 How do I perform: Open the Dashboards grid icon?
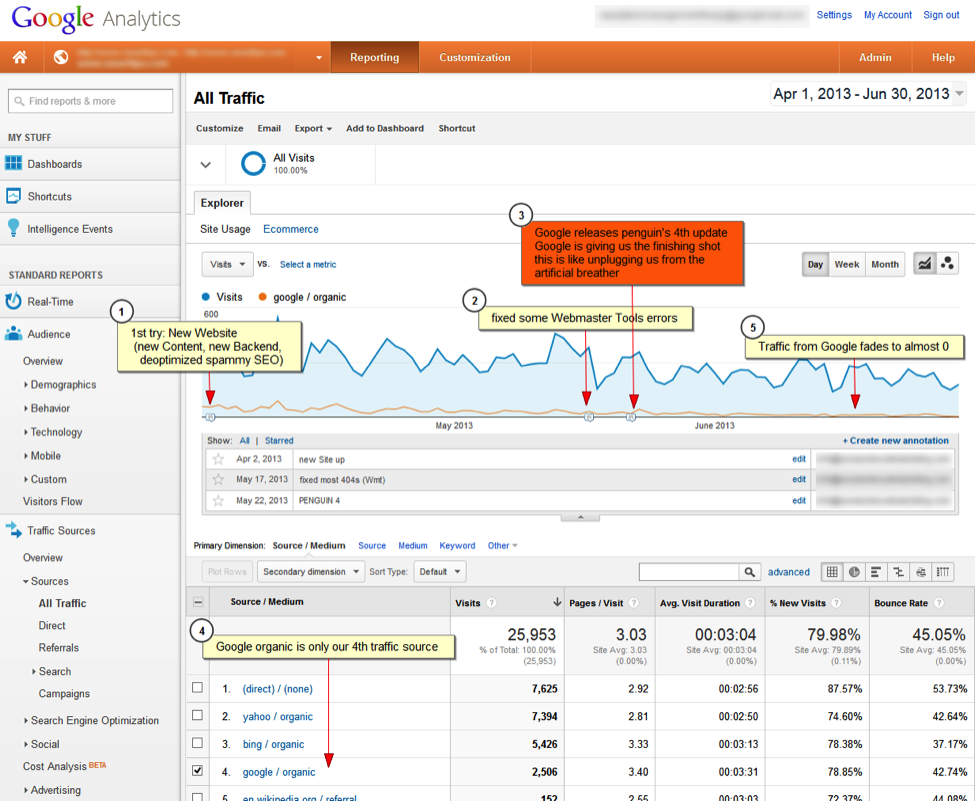click(13, 164)
